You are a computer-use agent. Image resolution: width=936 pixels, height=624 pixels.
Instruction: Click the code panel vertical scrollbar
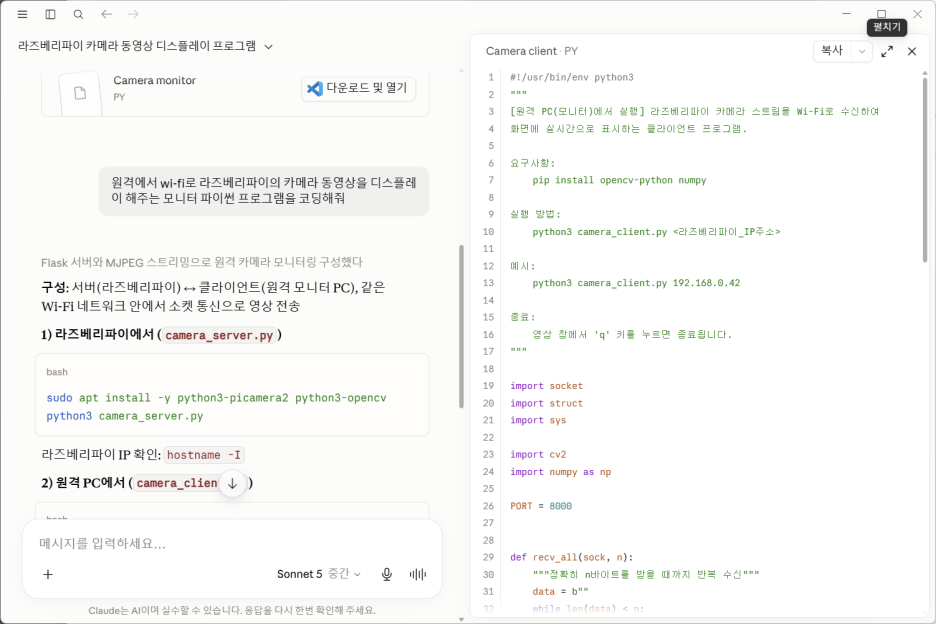[925, 170]
